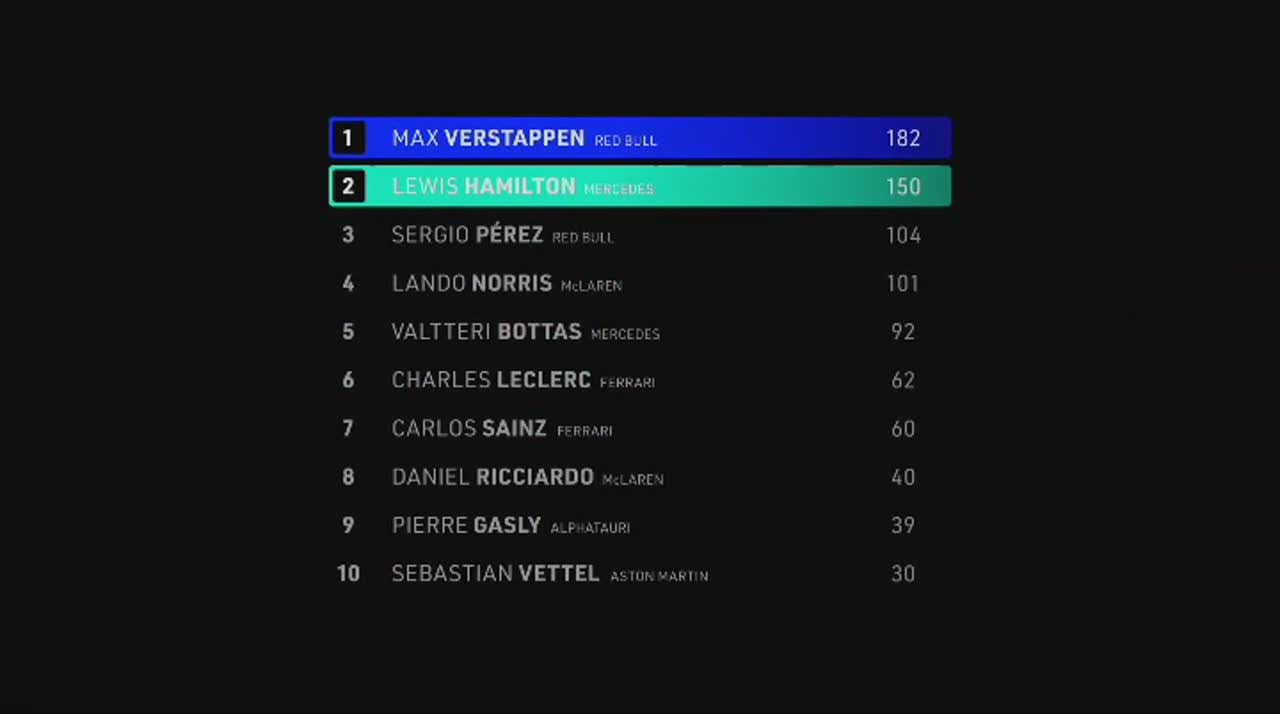Open Lando Norris driver entry
Screen dimensions: 1280x714
click(x=471, y=283)
